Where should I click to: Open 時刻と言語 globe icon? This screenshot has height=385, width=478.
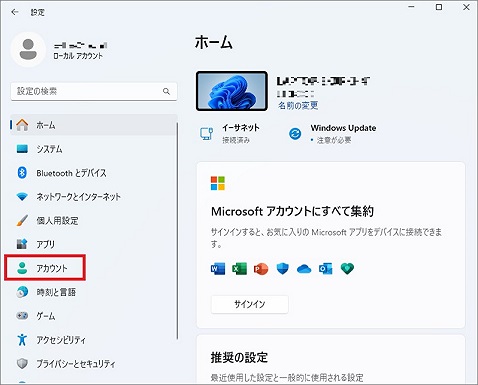click(x=22, y=292)
